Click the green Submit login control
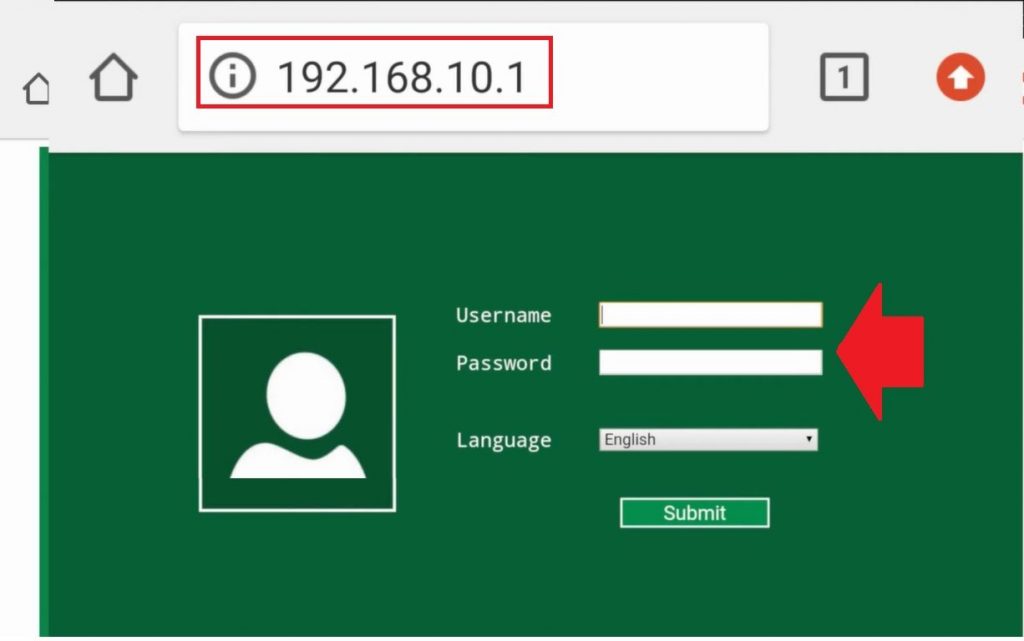The width and height of the screenshot is (1024, 641). (694, 513)
